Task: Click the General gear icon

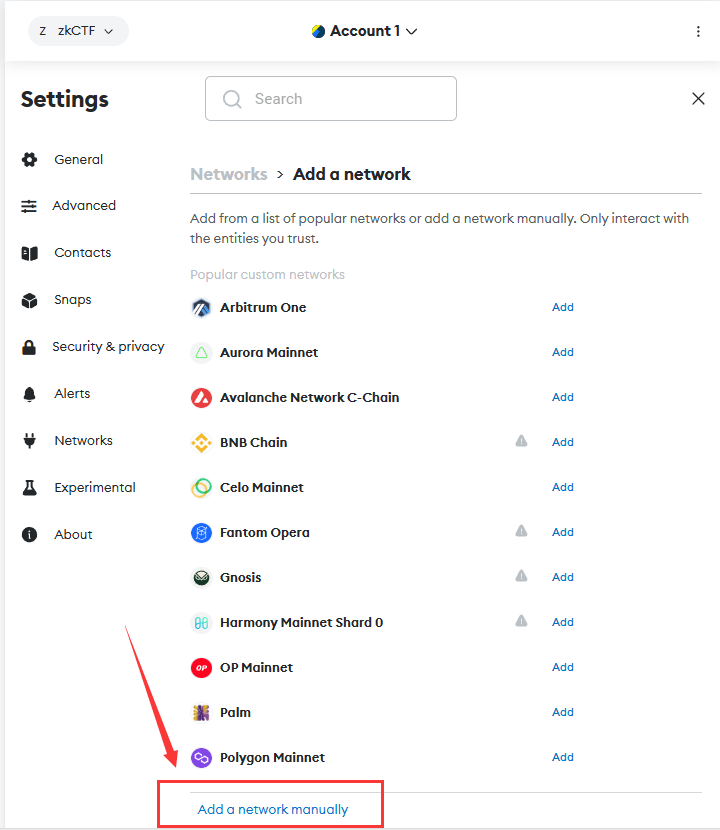Action: (x=30, y=159)
